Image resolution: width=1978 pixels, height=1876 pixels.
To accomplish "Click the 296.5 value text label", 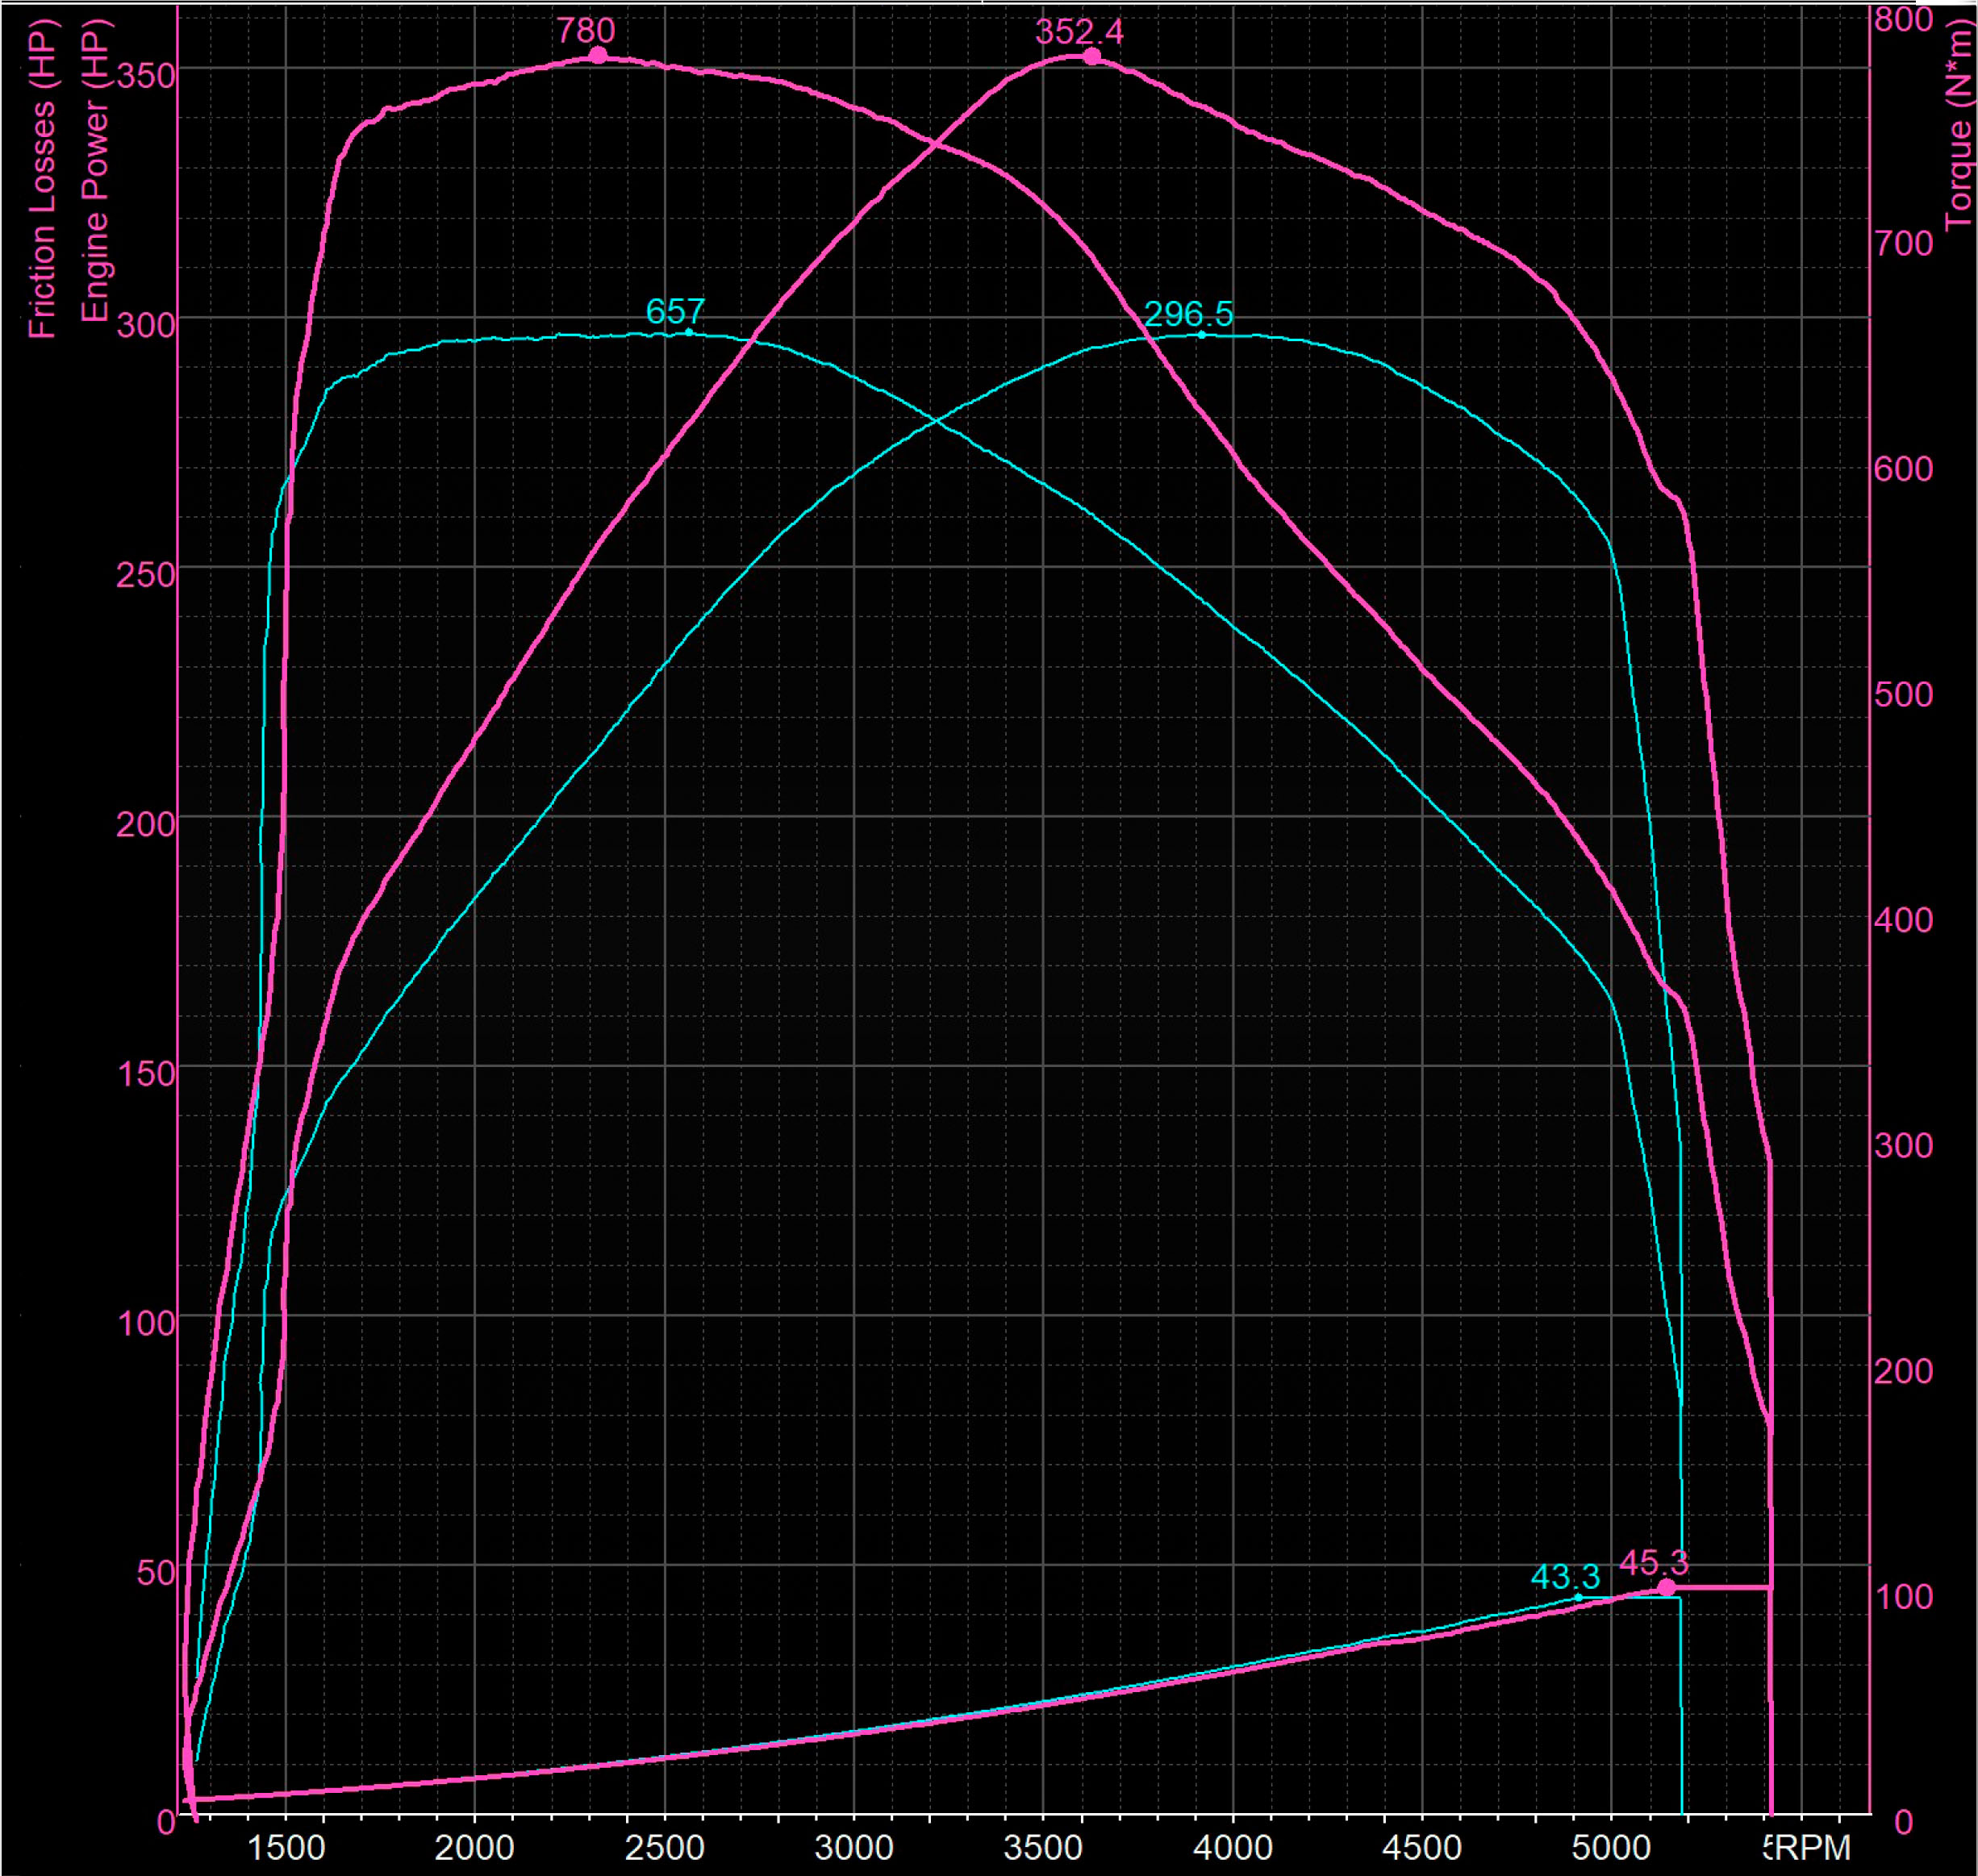I will 1188,314.
